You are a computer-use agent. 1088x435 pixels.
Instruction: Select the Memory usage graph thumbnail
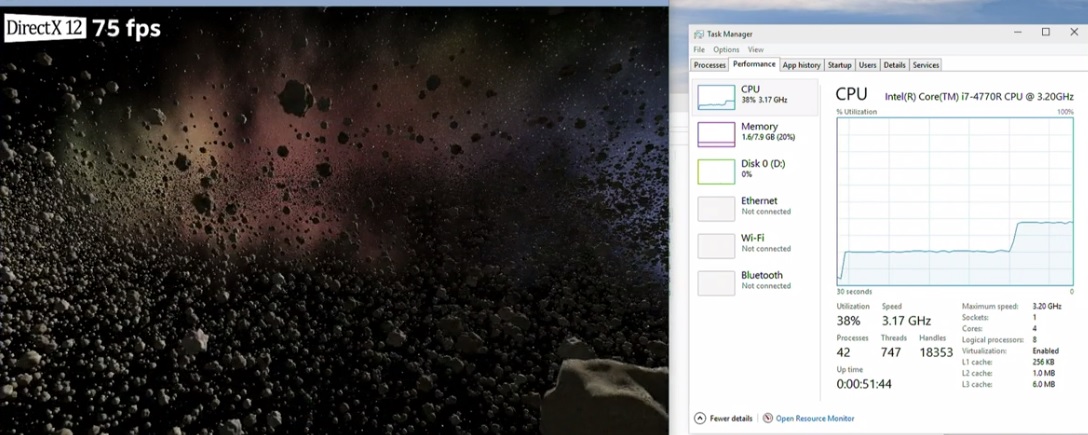pyautogui.click(x=716, y=133)
